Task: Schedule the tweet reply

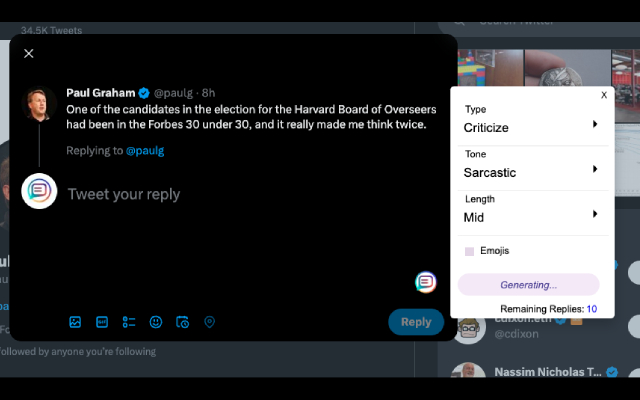Action: 182,322
